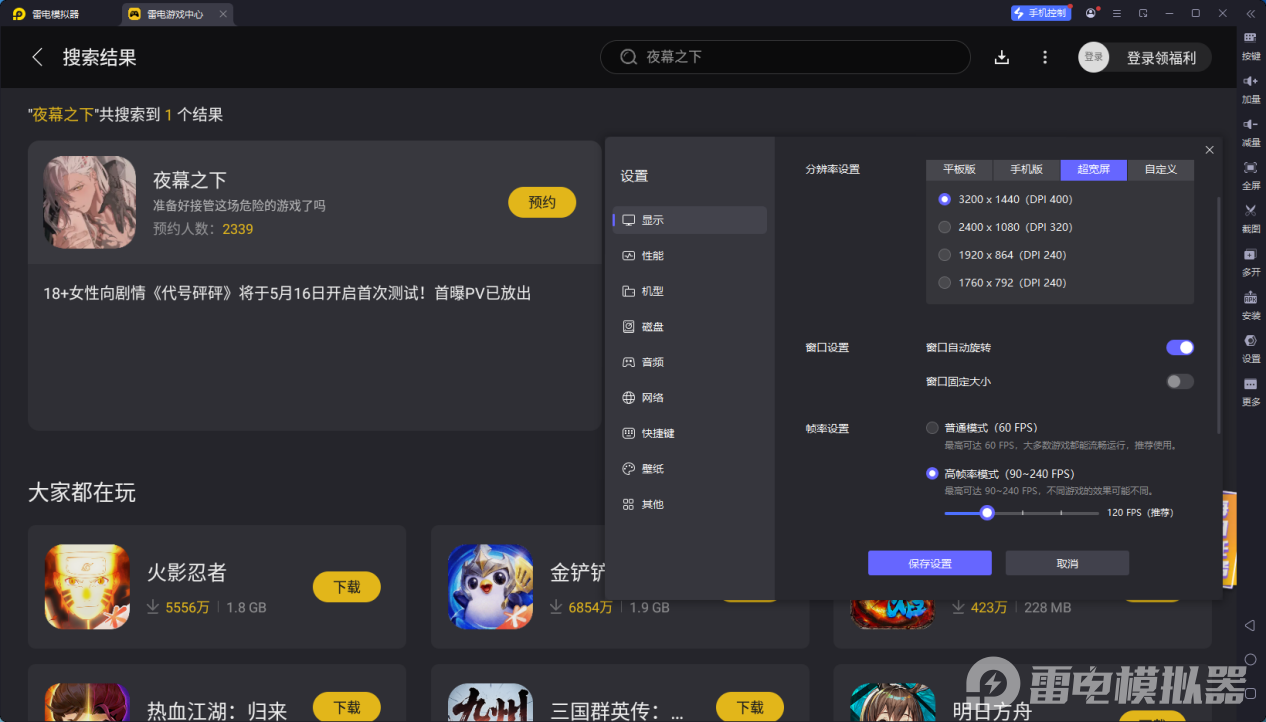Open 机型 settings section

[x=690, y=291]
